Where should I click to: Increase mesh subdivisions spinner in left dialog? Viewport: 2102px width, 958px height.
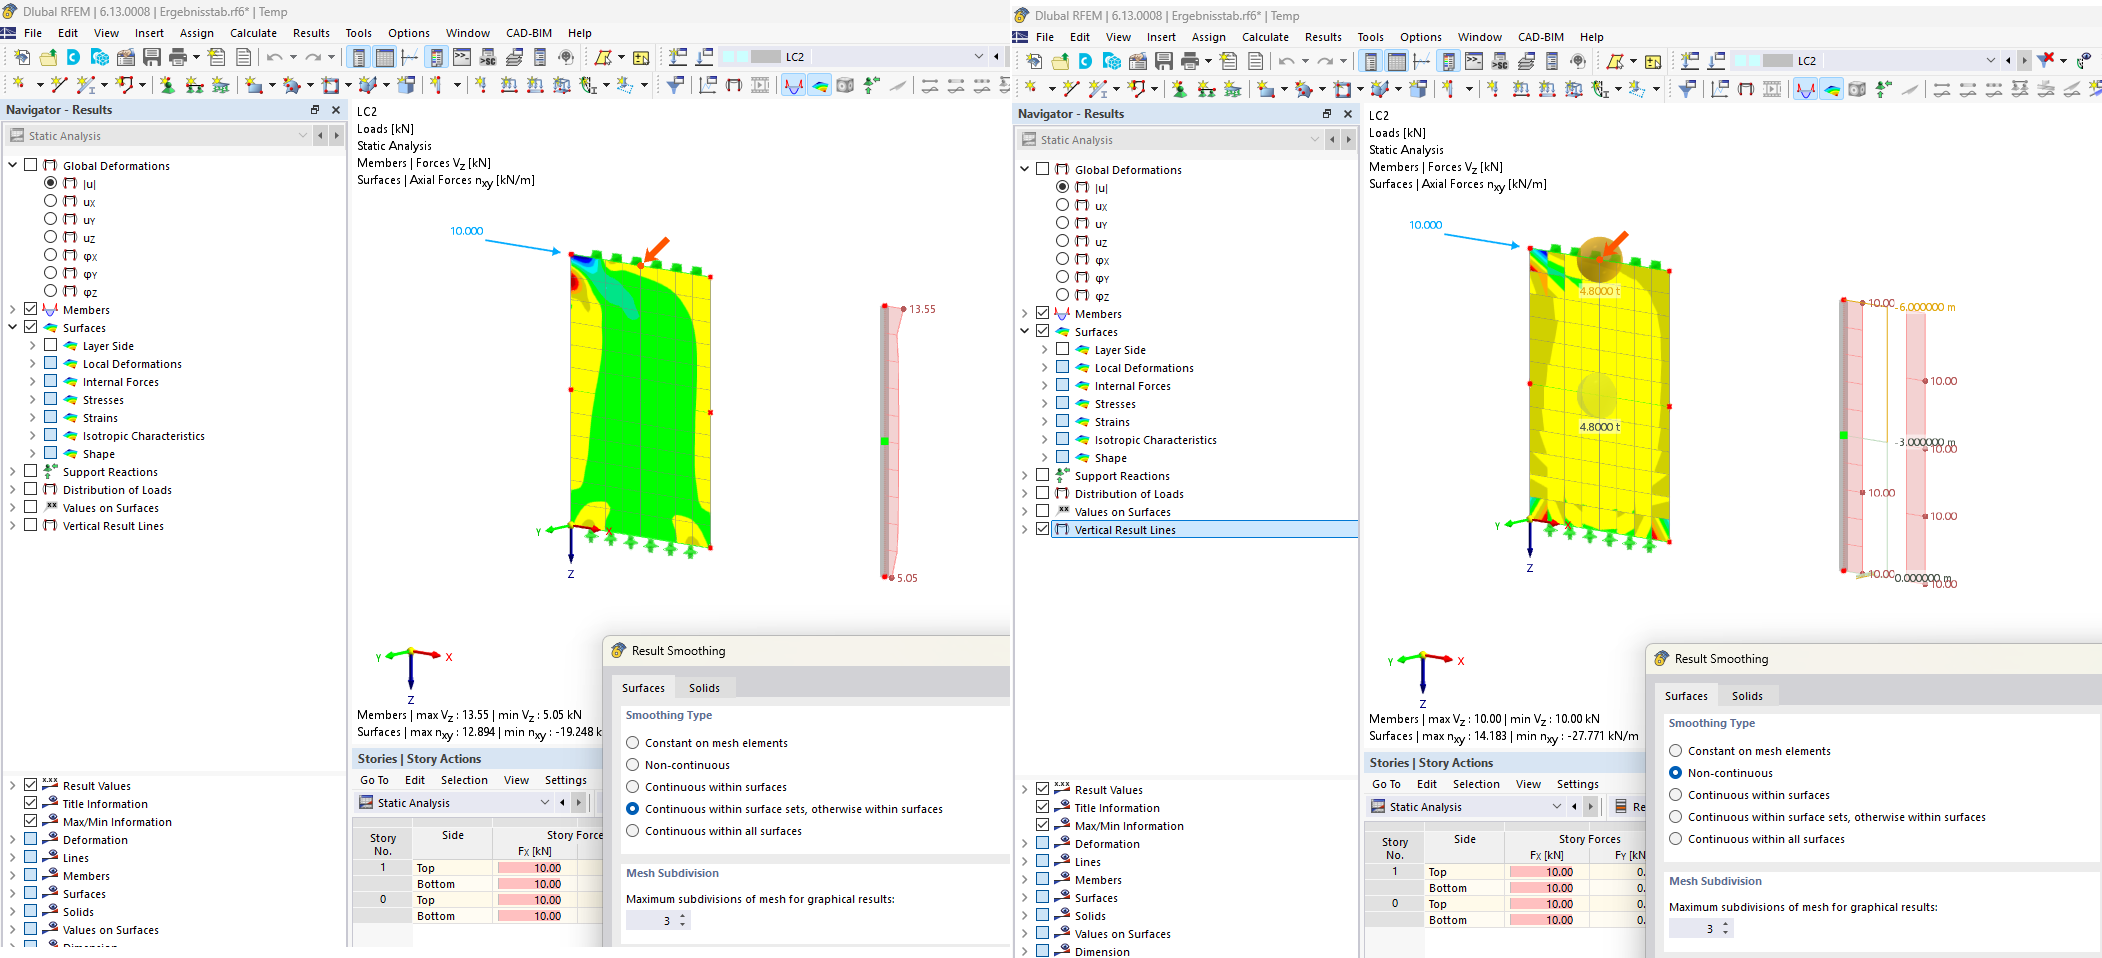(683, 916)
